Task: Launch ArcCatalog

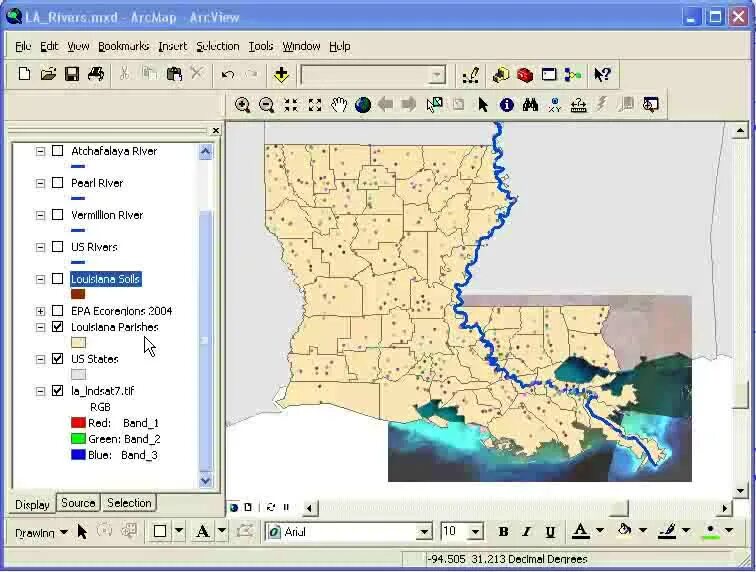Action: (500, 75)
